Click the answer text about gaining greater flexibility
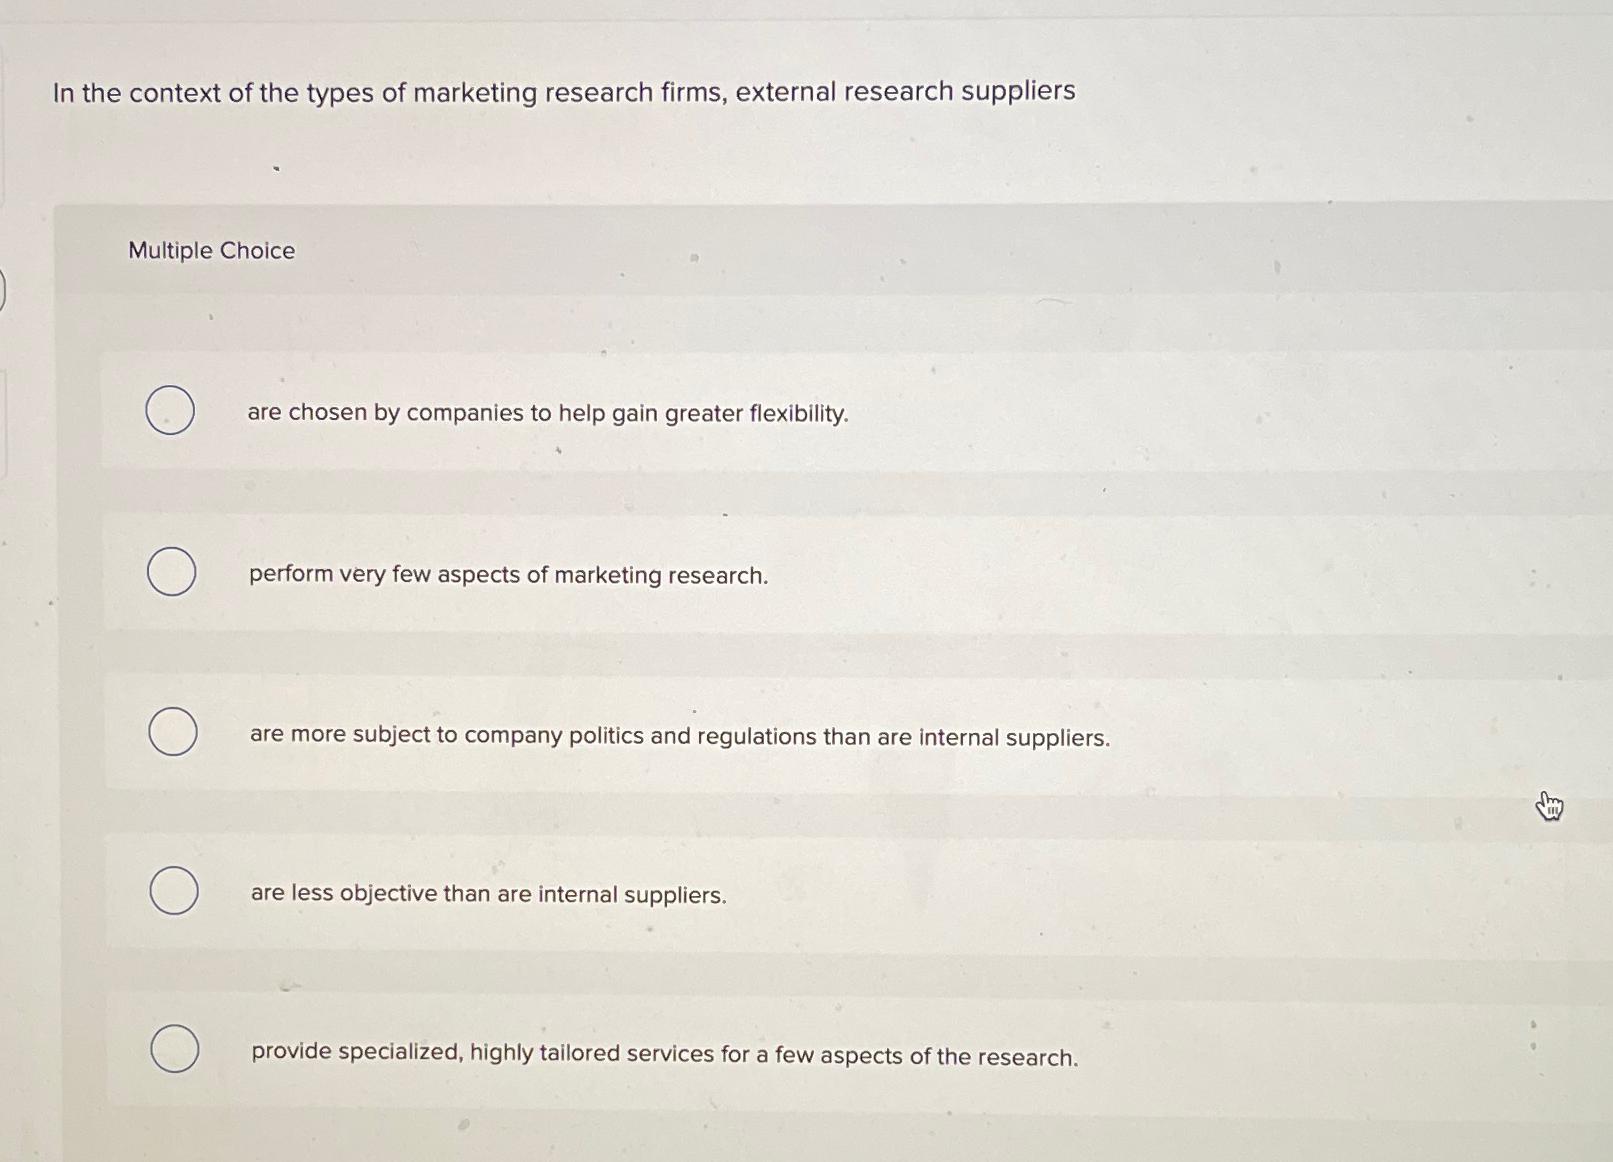 click(x=548, y=413)
